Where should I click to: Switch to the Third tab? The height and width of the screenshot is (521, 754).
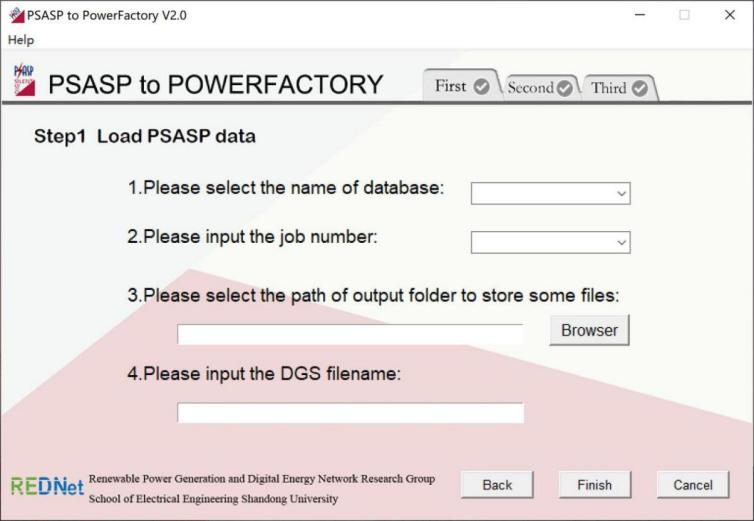pos(618,88)
